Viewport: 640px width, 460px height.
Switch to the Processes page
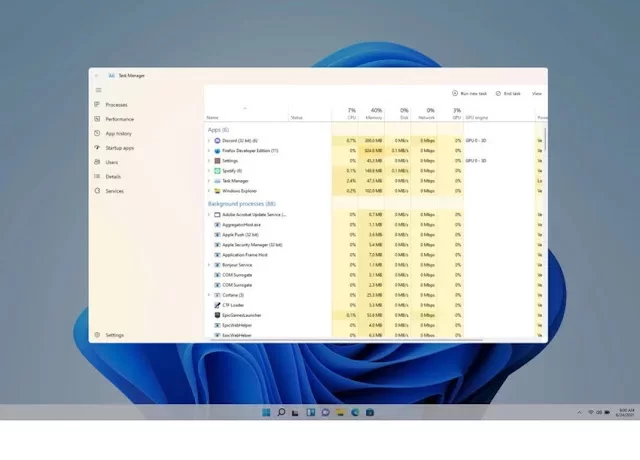(x=116, y=105)
